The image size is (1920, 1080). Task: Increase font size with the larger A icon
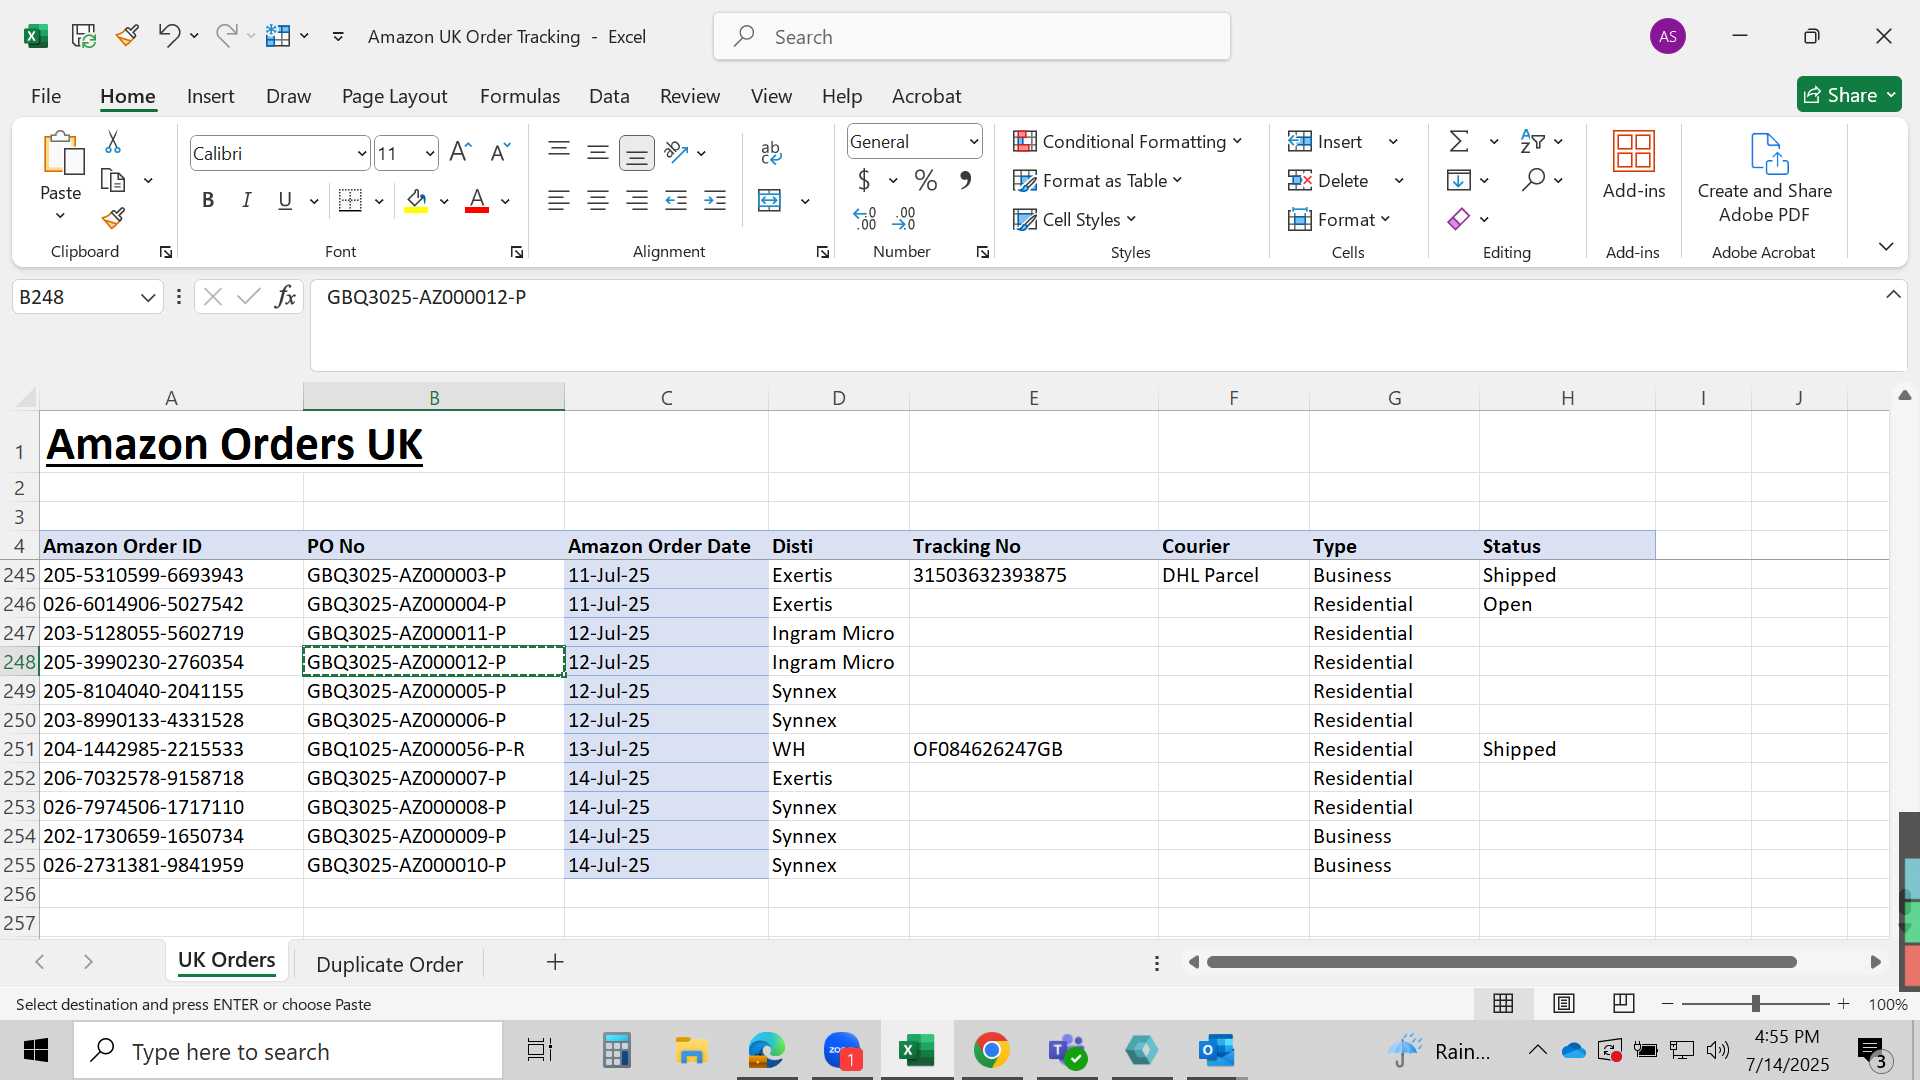coord(460,152)
